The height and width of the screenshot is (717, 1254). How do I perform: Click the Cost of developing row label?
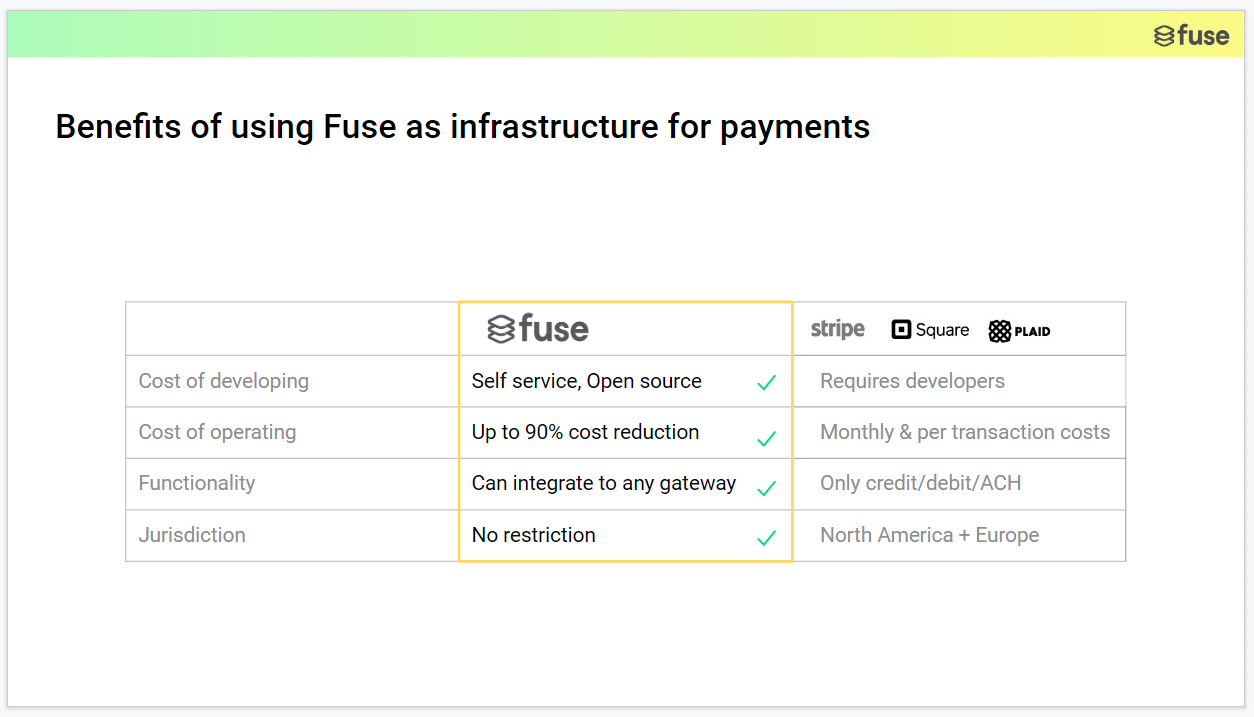tap(223, 381)
